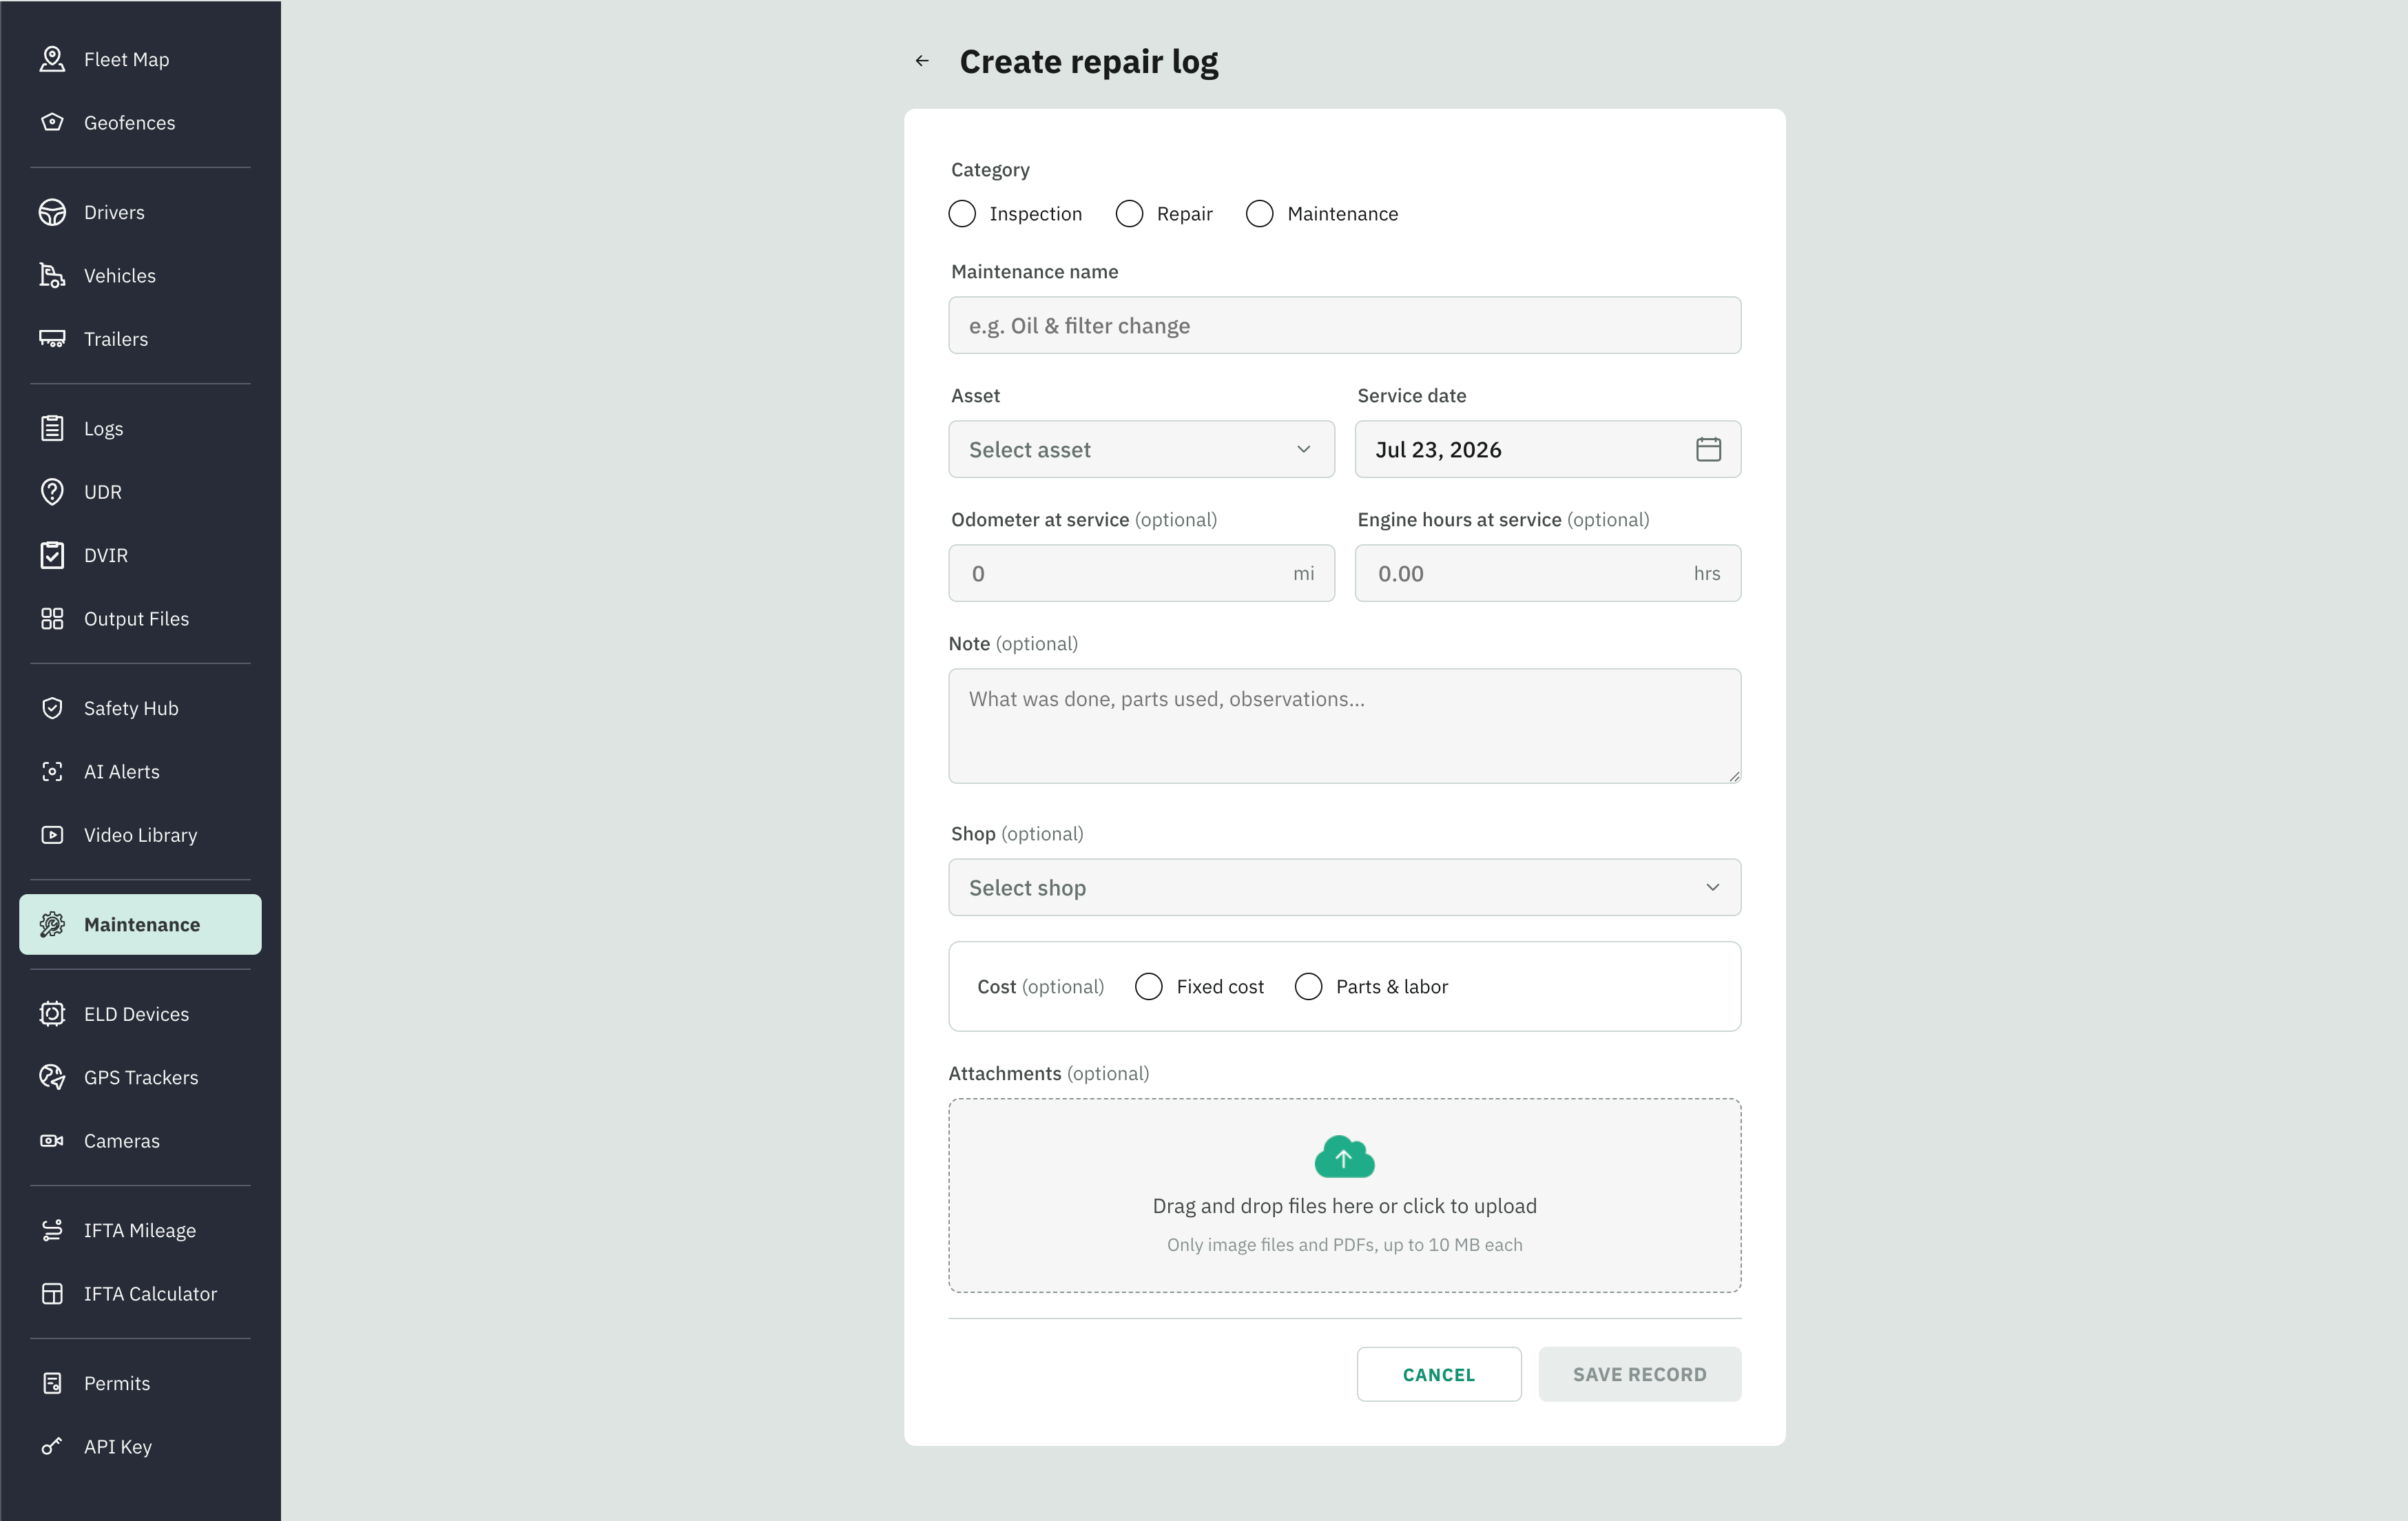Image resolution: width=2408 pixels, height=1521 pixels.
Task: Click the Video Library play icon
Action: tap(52, 835)
